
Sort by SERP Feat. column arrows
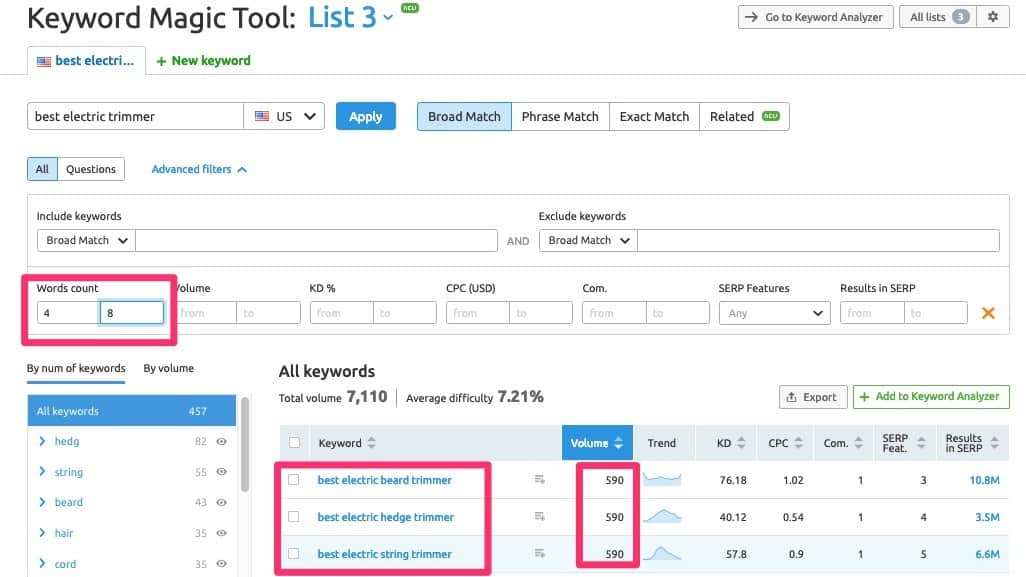(x=921, y=443)
